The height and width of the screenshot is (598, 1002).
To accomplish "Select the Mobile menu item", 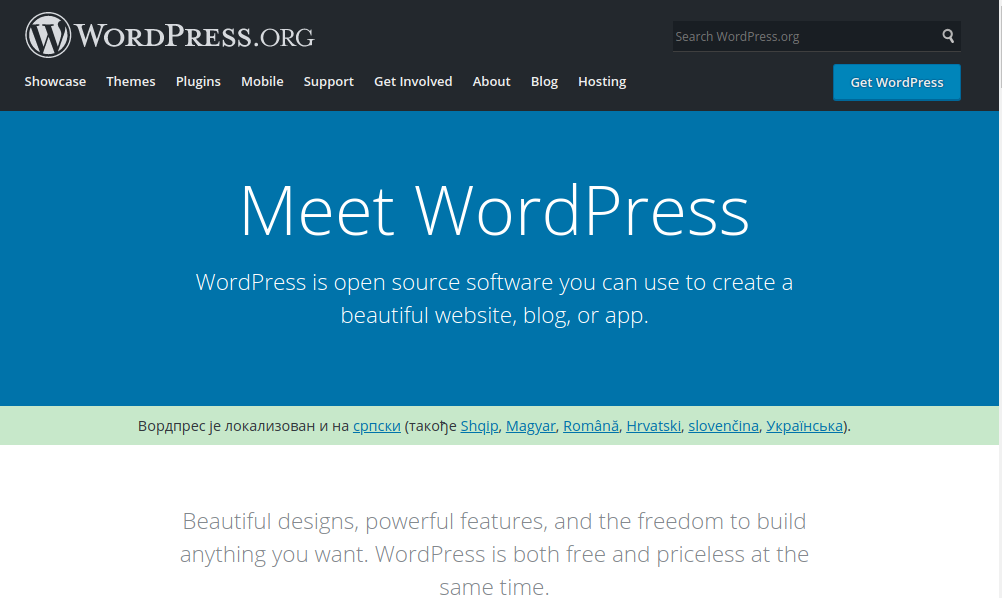I will point(262,82).
